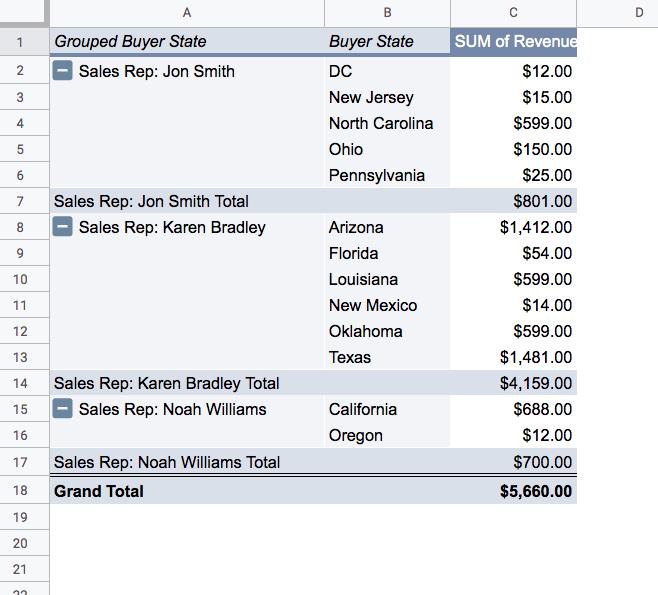Image resolution: width=658 pixels, height=595 pixels.
Task: Select column A header
Action: (x=187, y=13)
